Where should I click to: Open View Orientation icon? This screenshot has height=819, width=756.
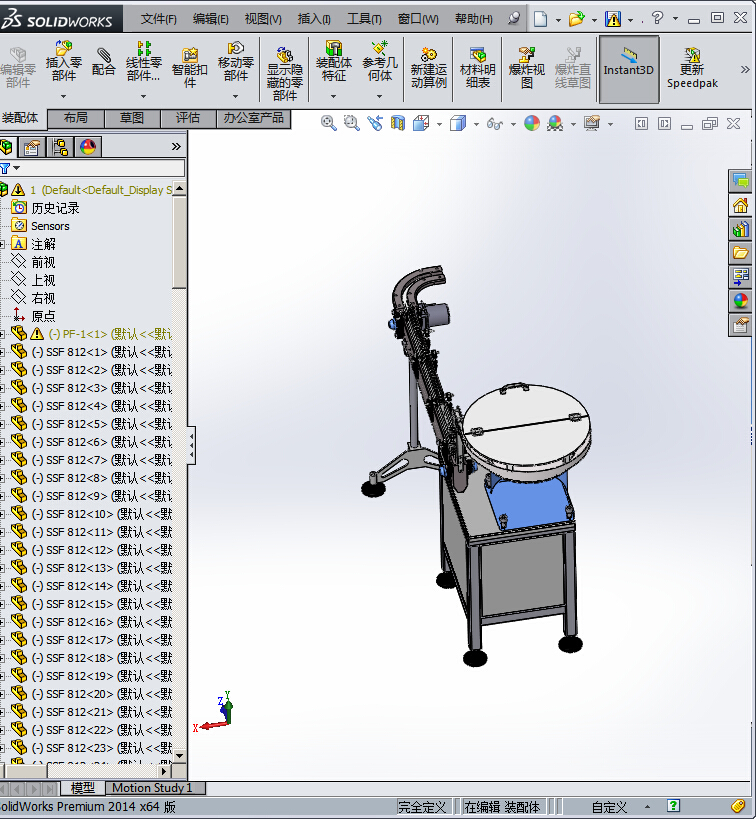pyautogui.click(x=421, y=123)
